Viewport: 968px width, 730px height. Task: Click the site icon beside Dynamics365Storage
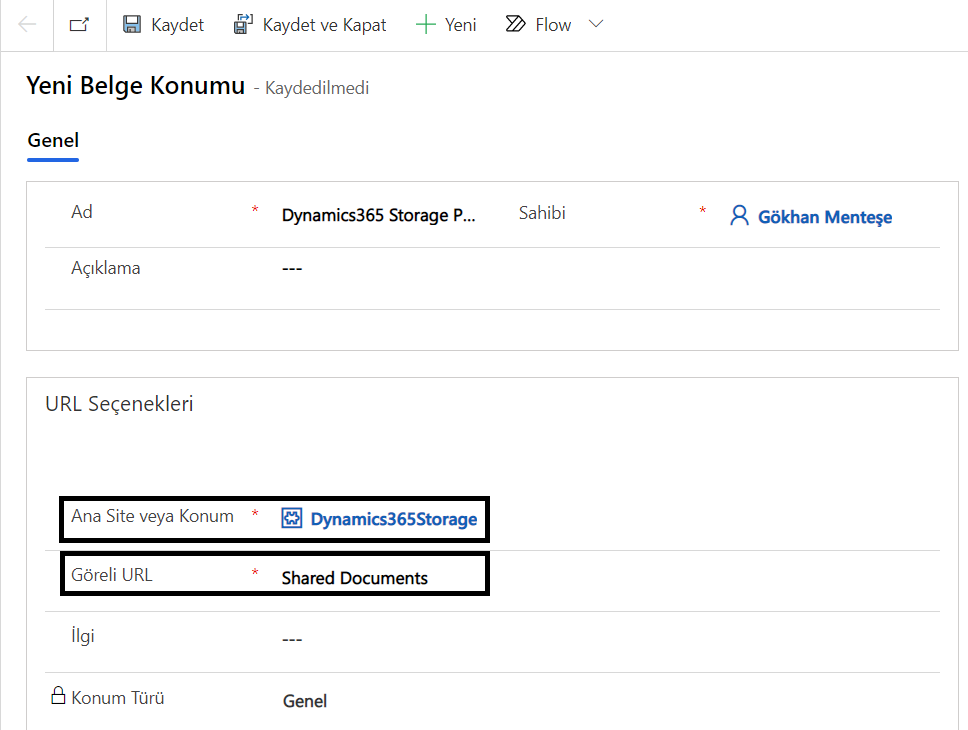[292, 518]
